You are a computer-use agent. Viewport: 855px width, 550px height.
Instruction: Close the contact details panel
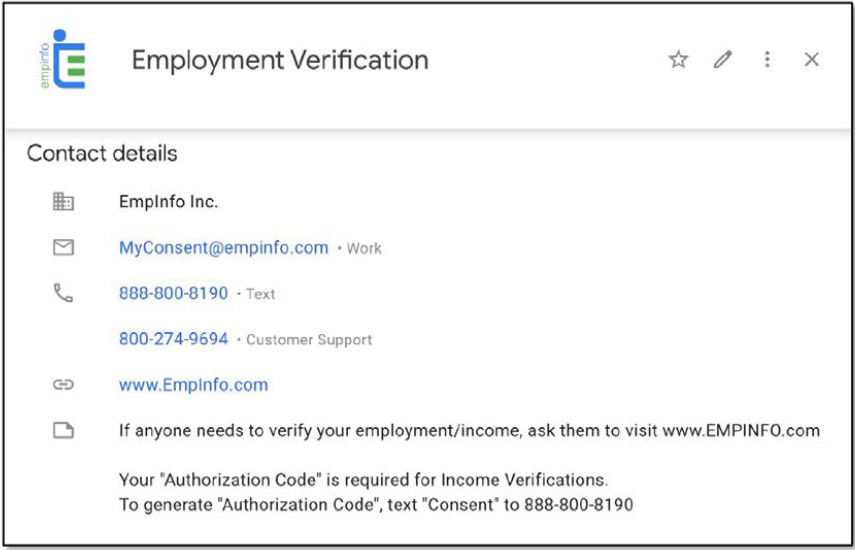812,60
